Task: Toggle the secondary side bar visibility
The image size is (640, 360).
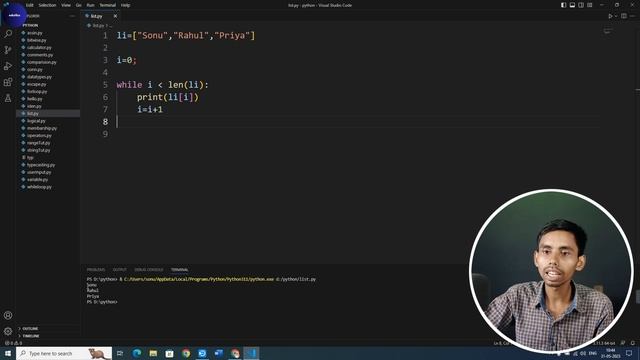Action: (x=581, y=5)
